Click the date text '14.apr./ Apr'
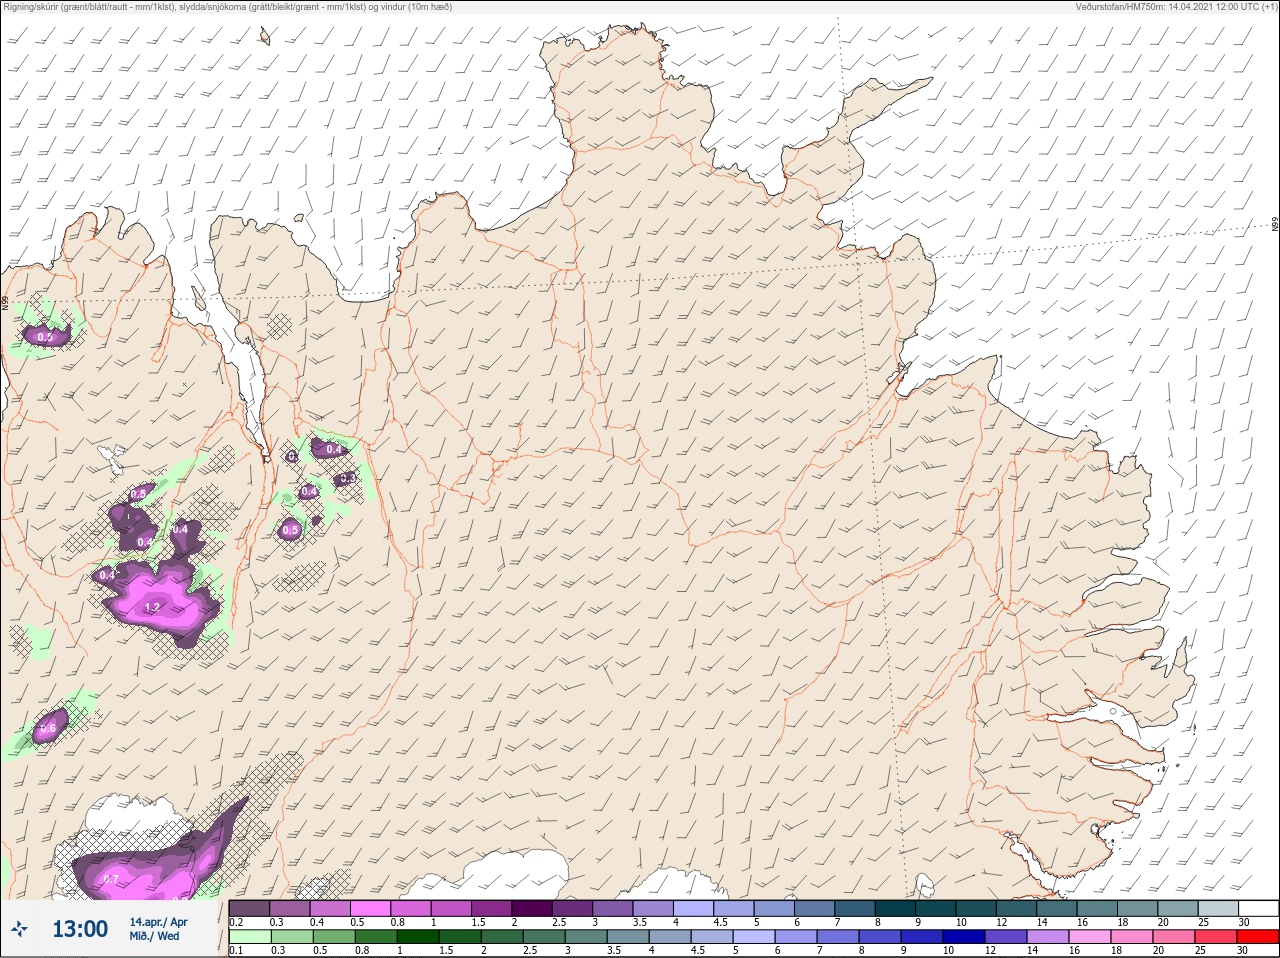This screenshot has width=1280, height=958. click(x=158, y=921)
